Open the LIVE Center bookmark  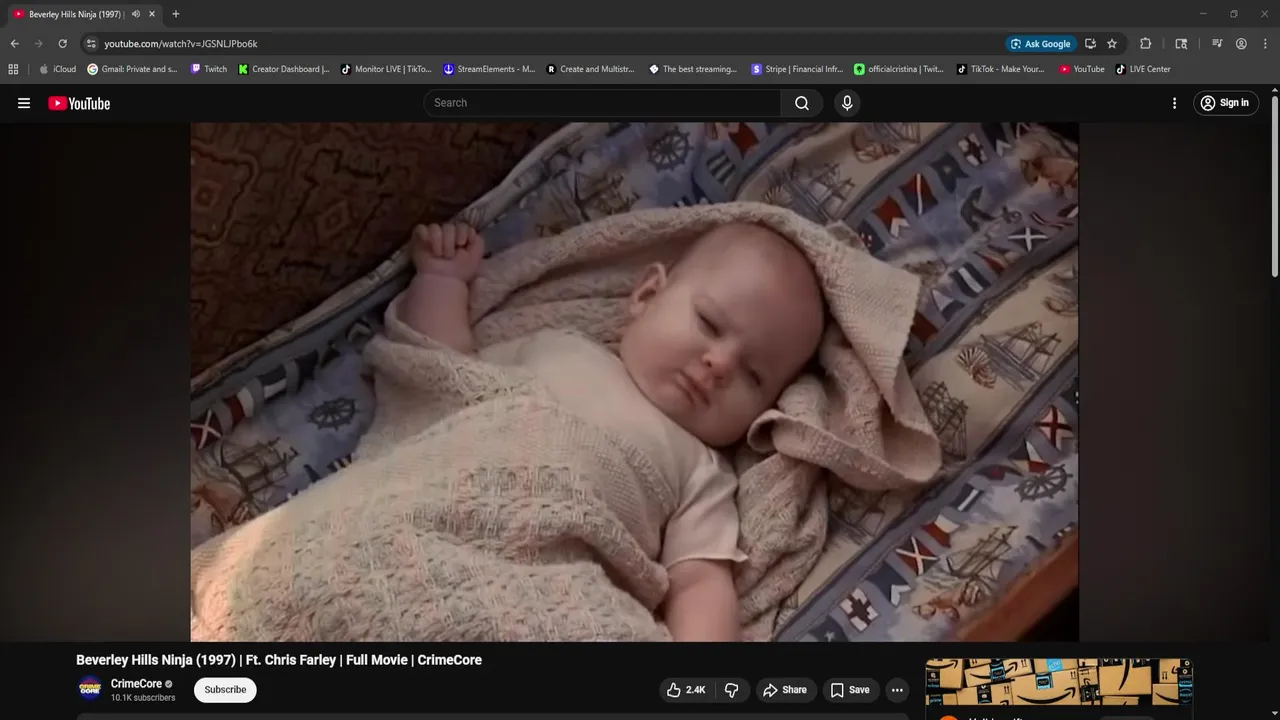pos(1143,69)
